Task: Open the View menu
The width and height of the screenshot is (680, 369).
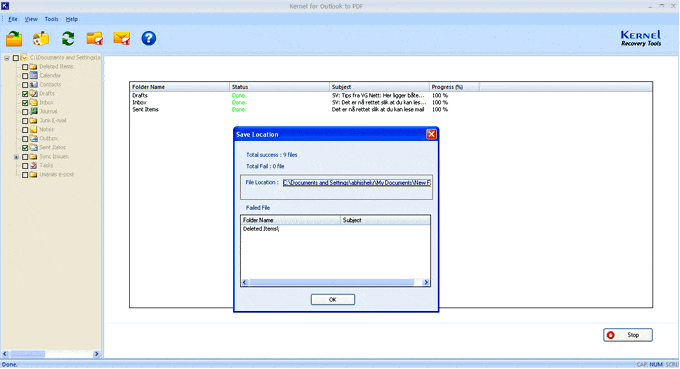Action: [x=31, y=19]
